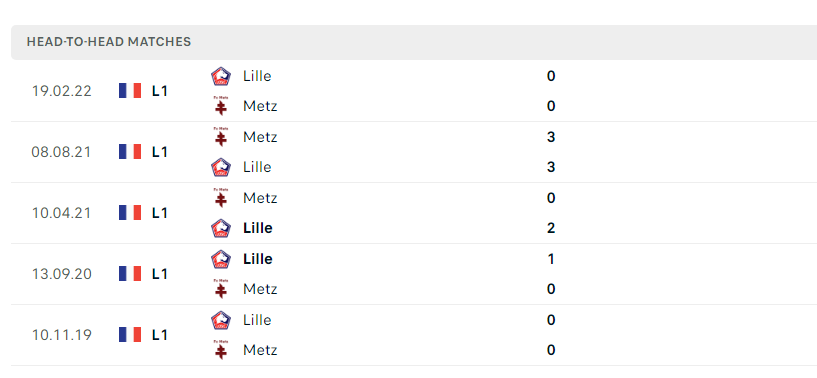Click Lille crest in 19.02.22 match
817x378 pixels.
click(x=221, y=76)
